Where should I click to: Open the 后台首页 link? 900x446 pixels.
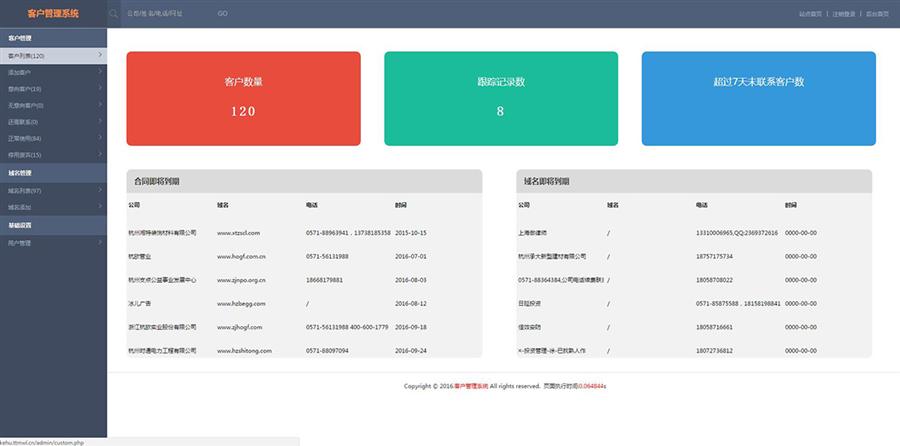point(877,14)
